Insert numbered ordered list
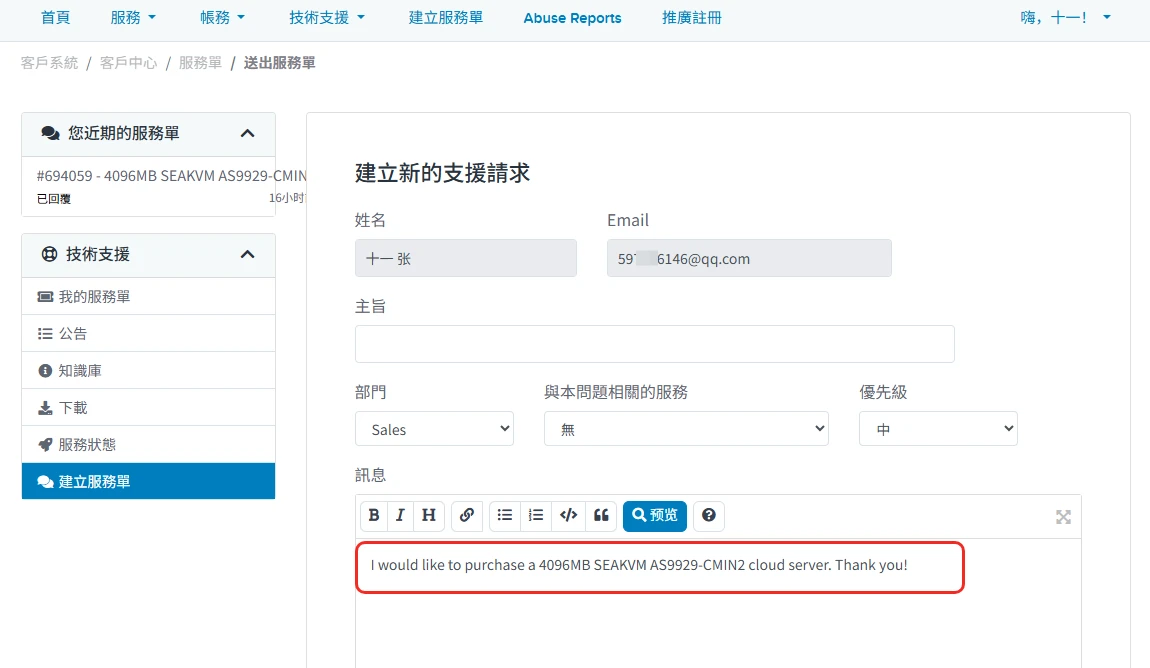This screenshot has width=1150, height=668. coord(536,515)
